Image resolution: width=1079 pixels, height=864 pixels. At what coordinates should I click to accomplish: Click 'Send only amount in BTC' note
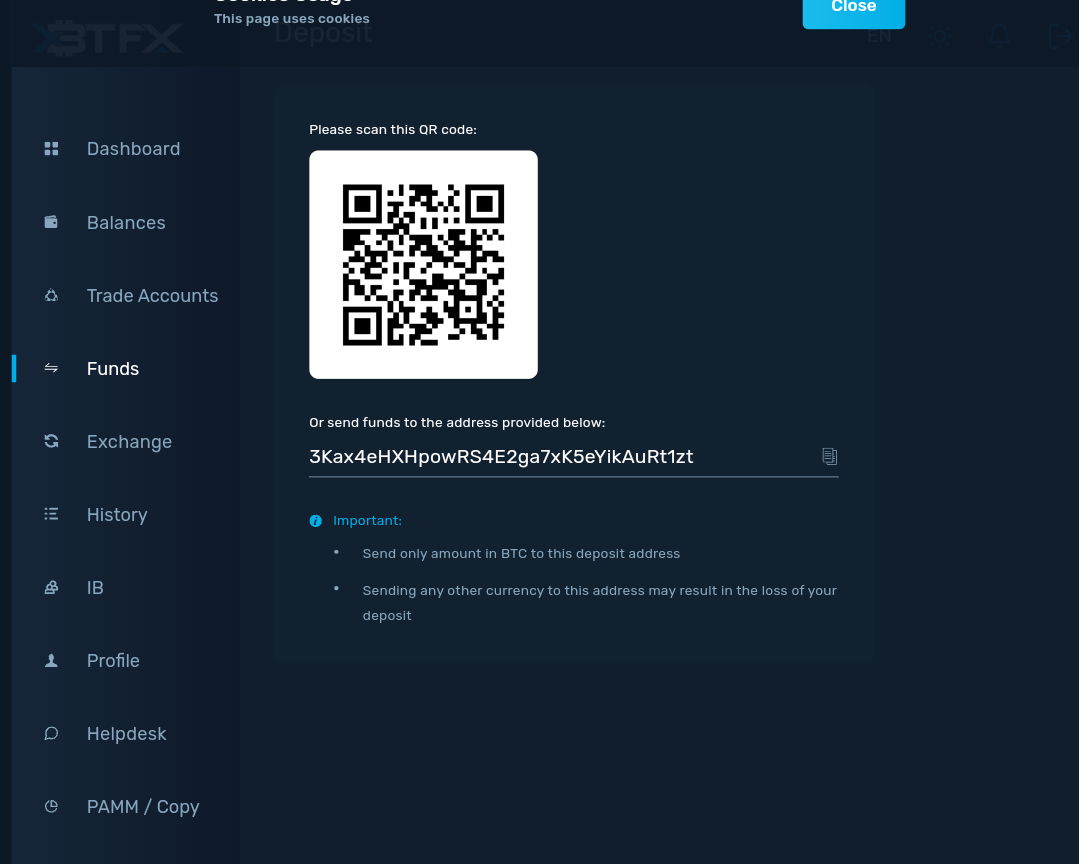coord(521,554)
